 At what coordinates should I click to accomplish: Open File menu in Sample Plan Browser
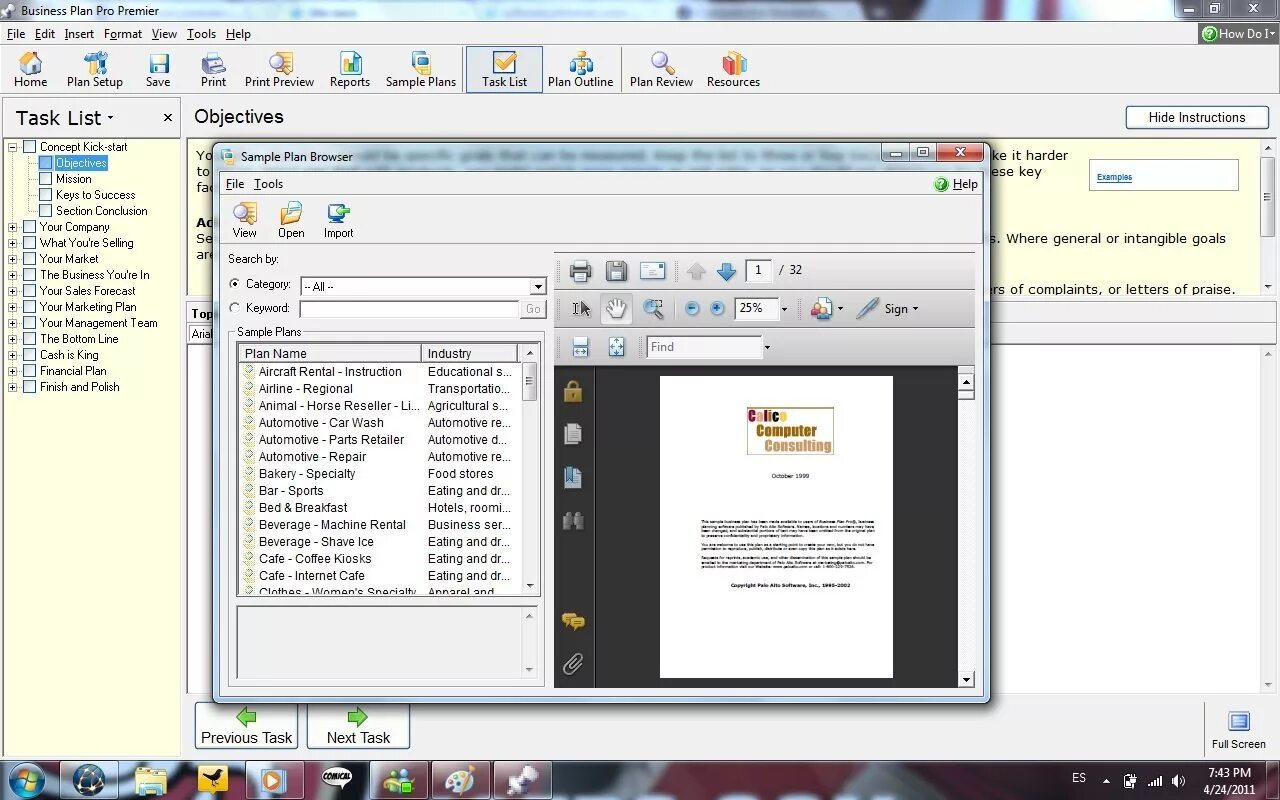pos(235,184)
